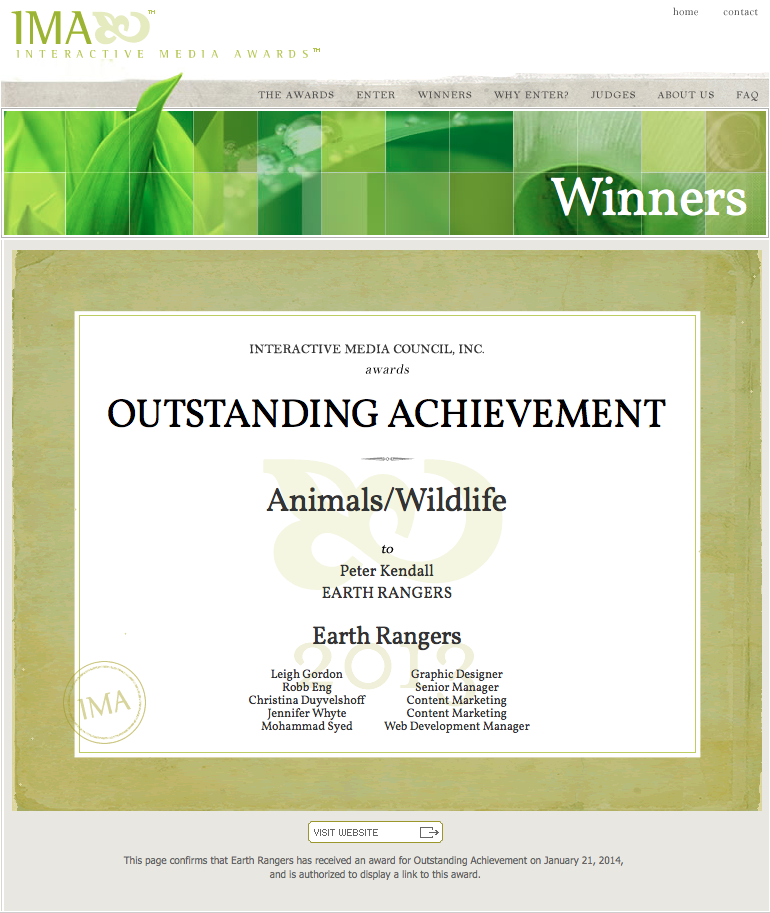Click the Winners banner heading

[x=648, y=197]
